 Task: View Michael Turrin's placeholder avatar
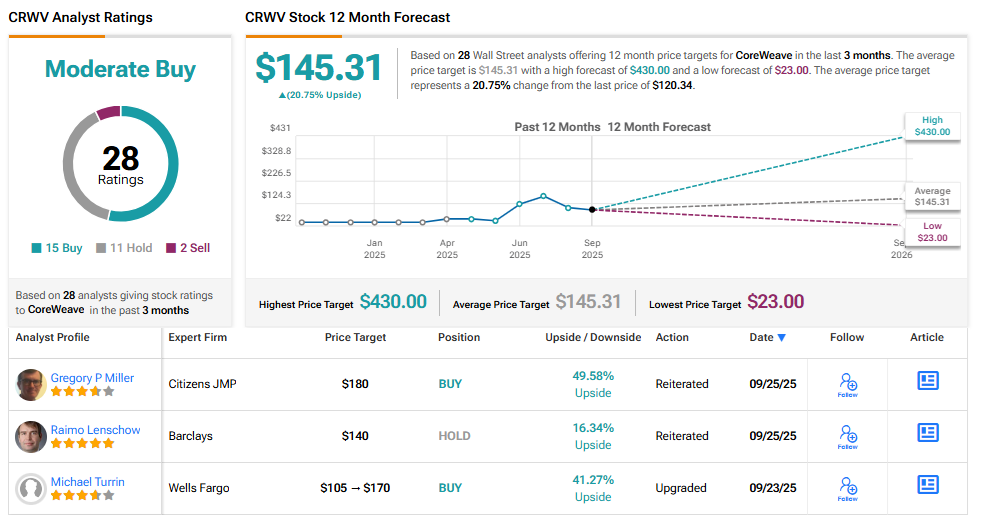point(31,488)
